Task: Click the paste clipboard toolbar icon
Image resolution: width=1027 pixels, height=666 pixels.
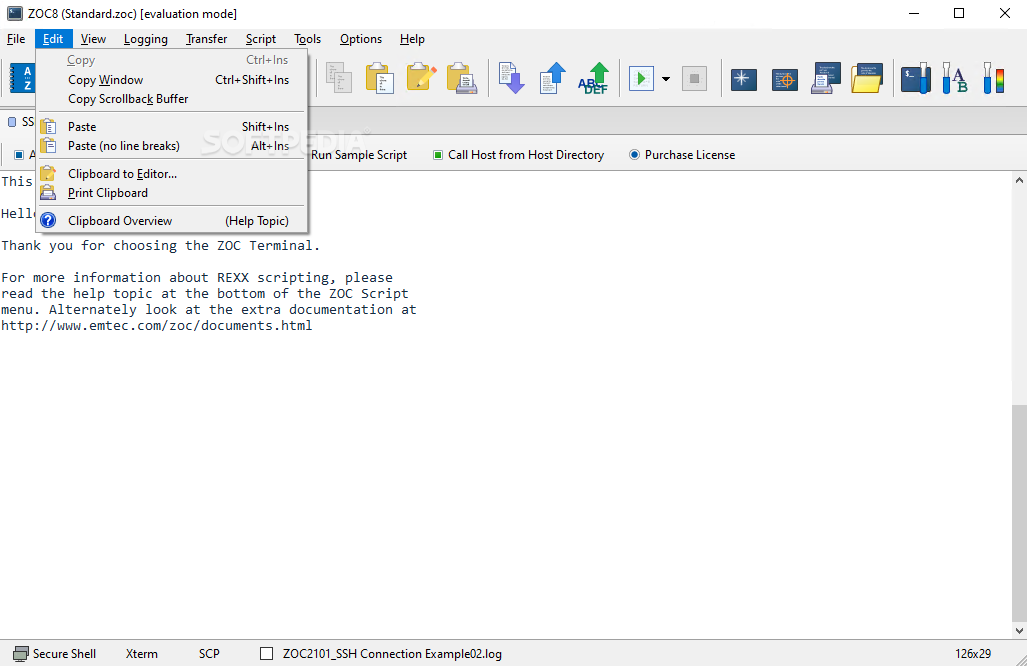Action: pos(380,79)
